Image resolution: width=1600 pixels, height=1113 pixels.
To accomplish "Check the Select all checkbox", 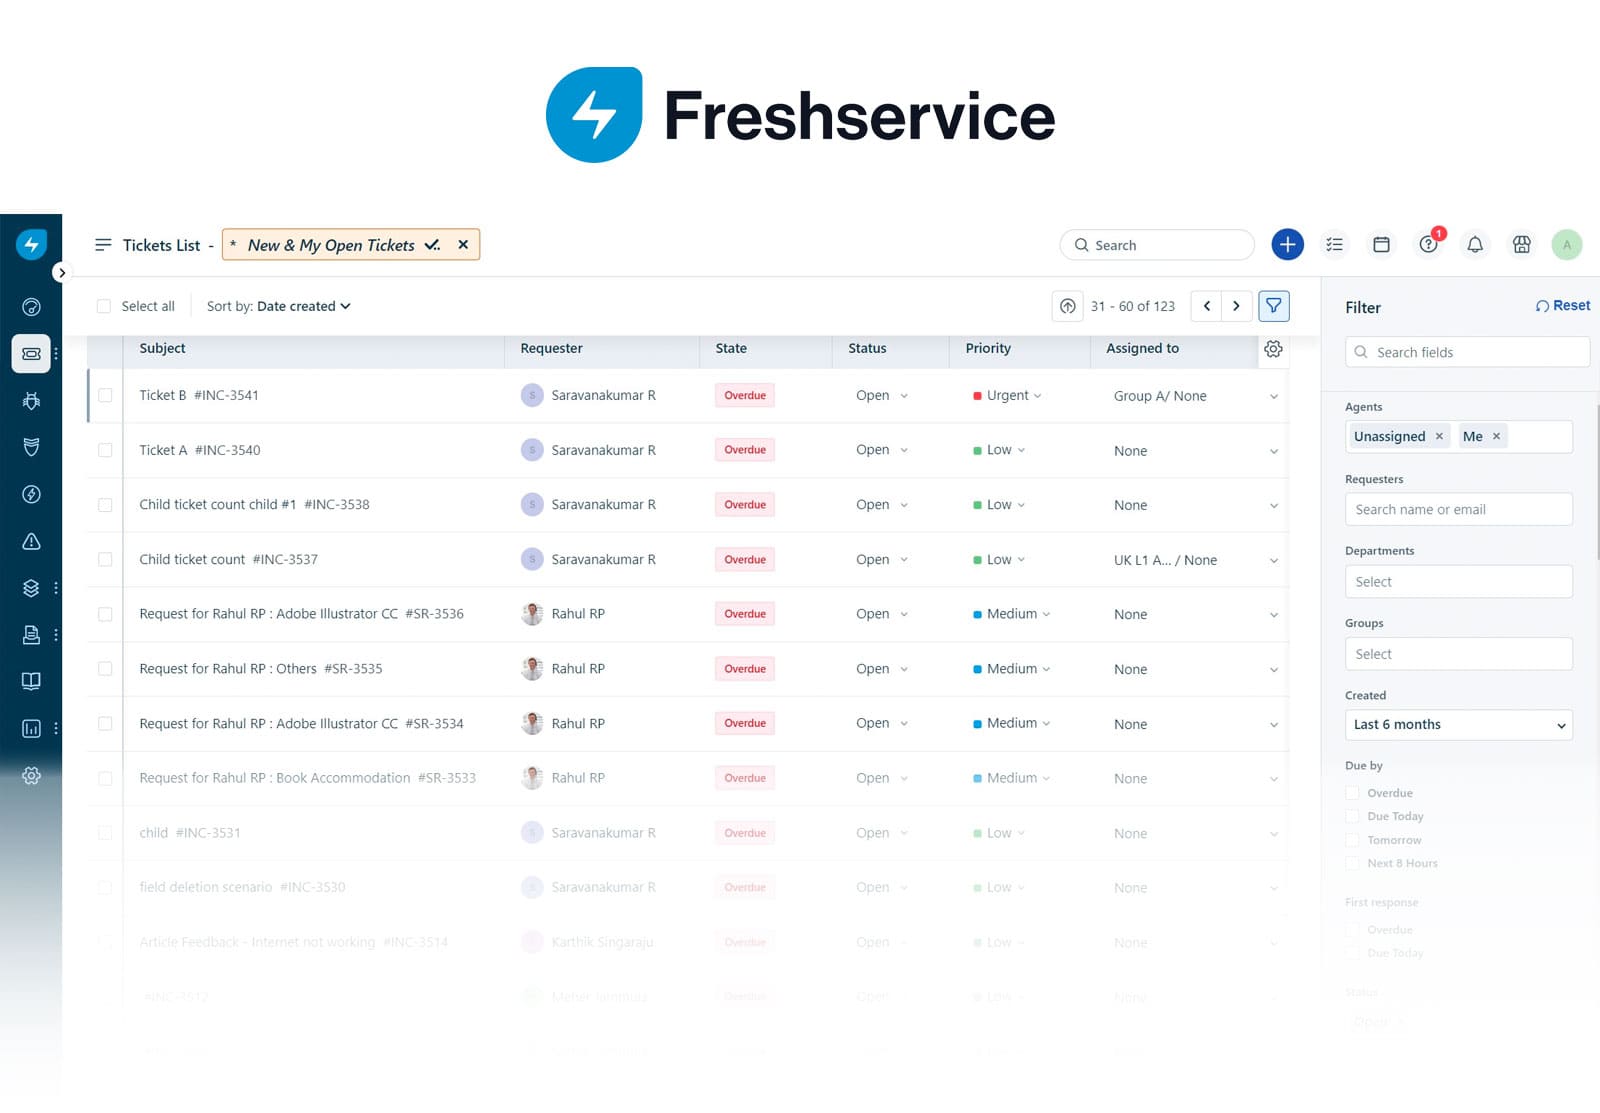I will [x=104, y=306].
